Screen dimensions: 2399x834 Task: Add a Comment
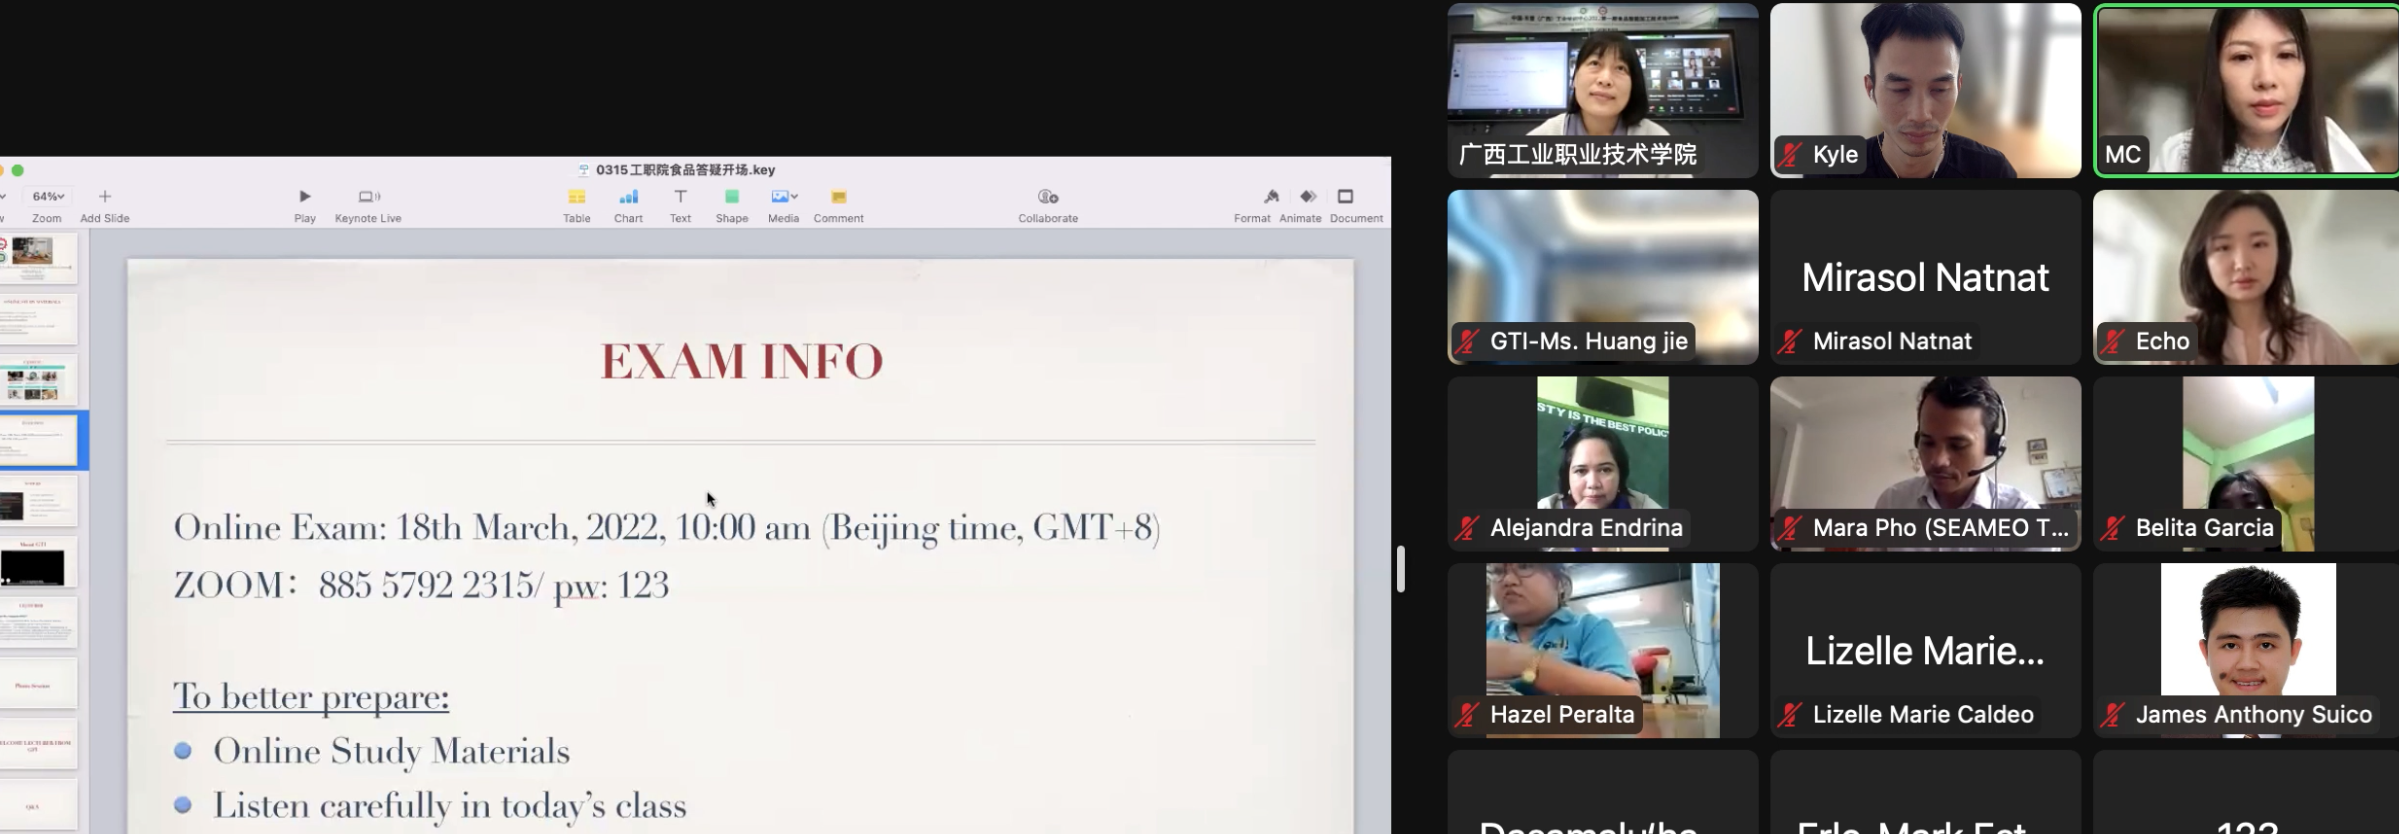(x=838, y=205)
